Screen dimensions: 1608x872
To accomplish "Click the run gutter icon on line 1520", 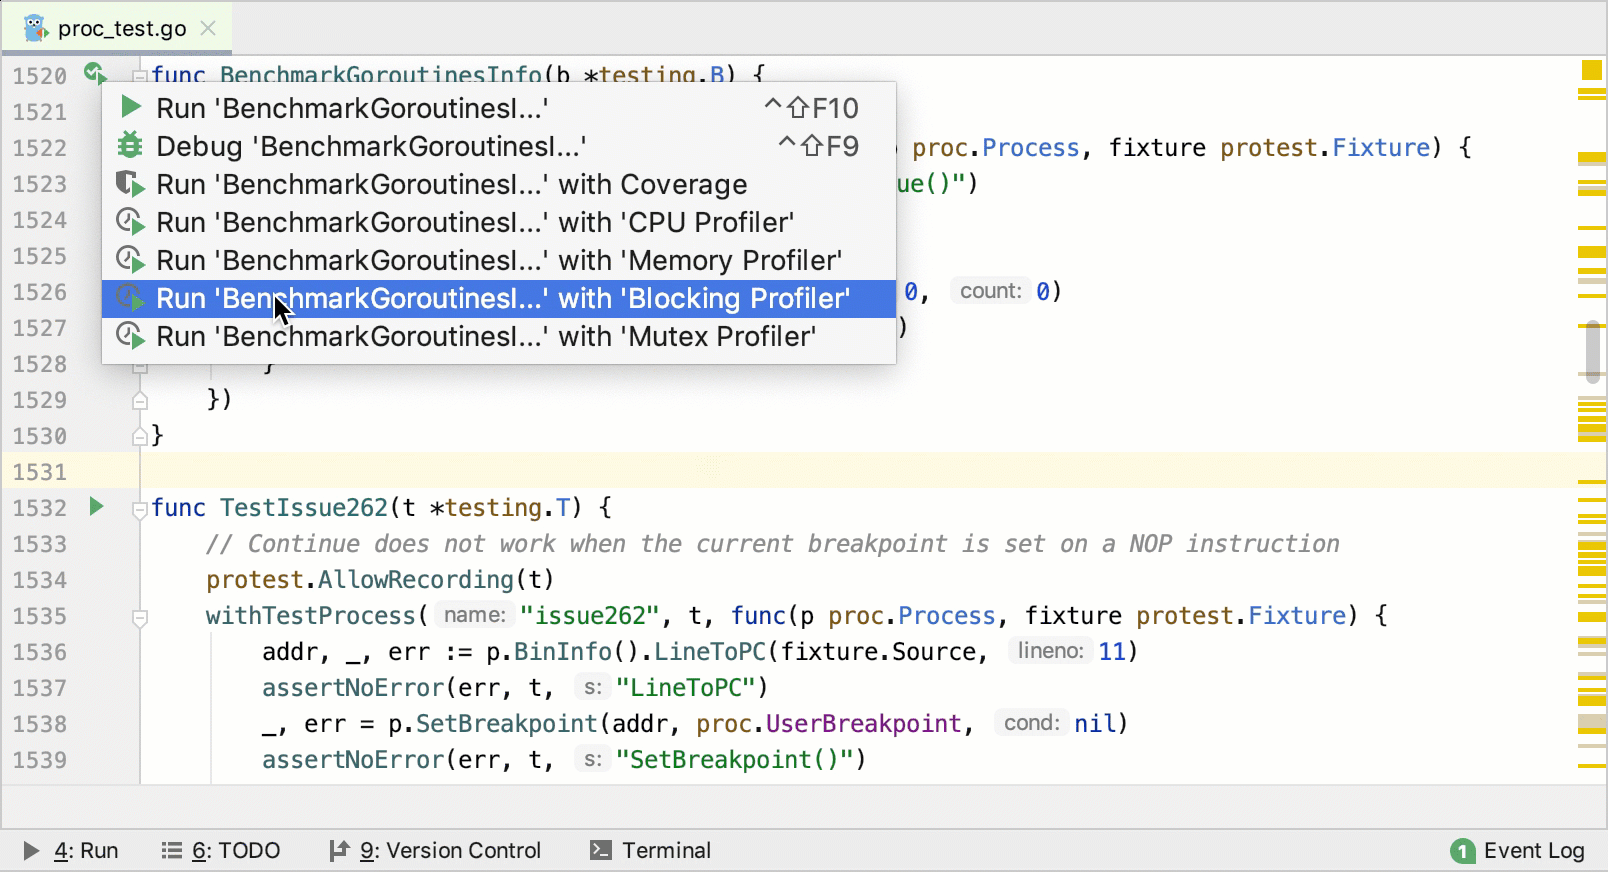I will pyautogui.click(x=94, y=73).
